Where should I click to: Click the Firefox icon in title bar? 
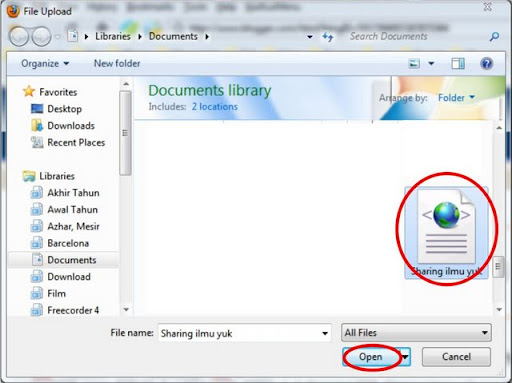[13, 11]
